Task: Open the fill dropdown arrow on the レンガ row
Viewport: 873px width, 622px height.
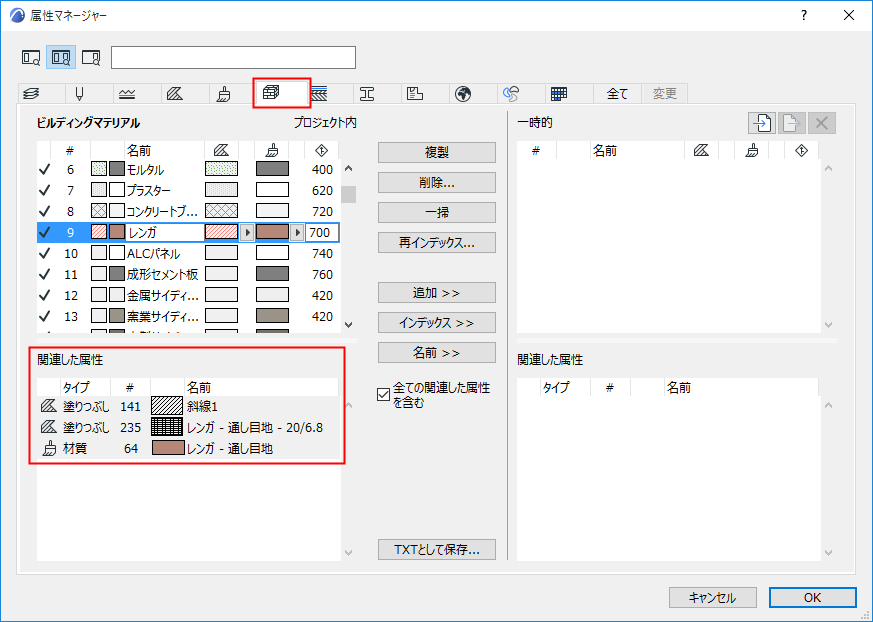Action: coord(247,232)
